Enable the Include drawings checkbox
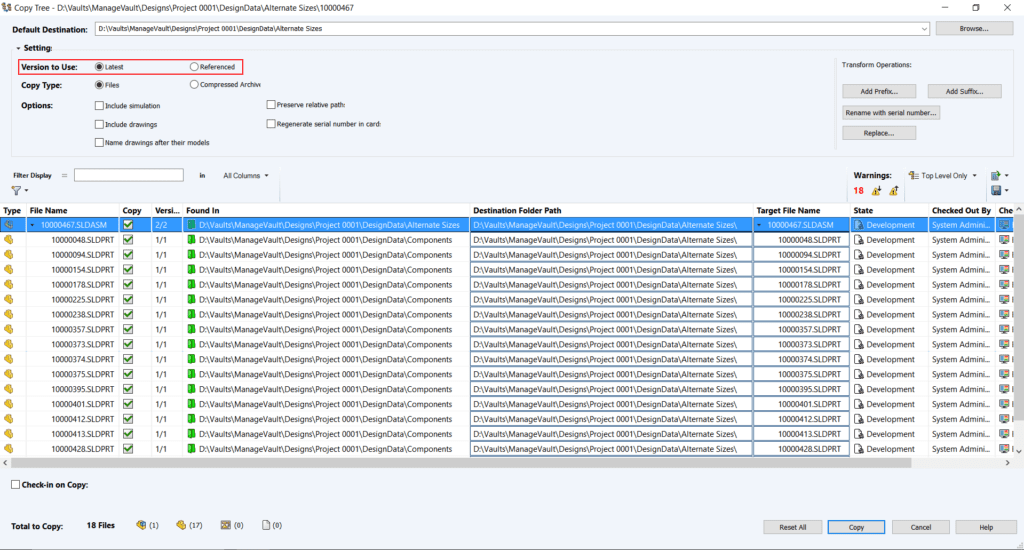The height and width of the screenshot is (550, 1024). click(99, 124)
